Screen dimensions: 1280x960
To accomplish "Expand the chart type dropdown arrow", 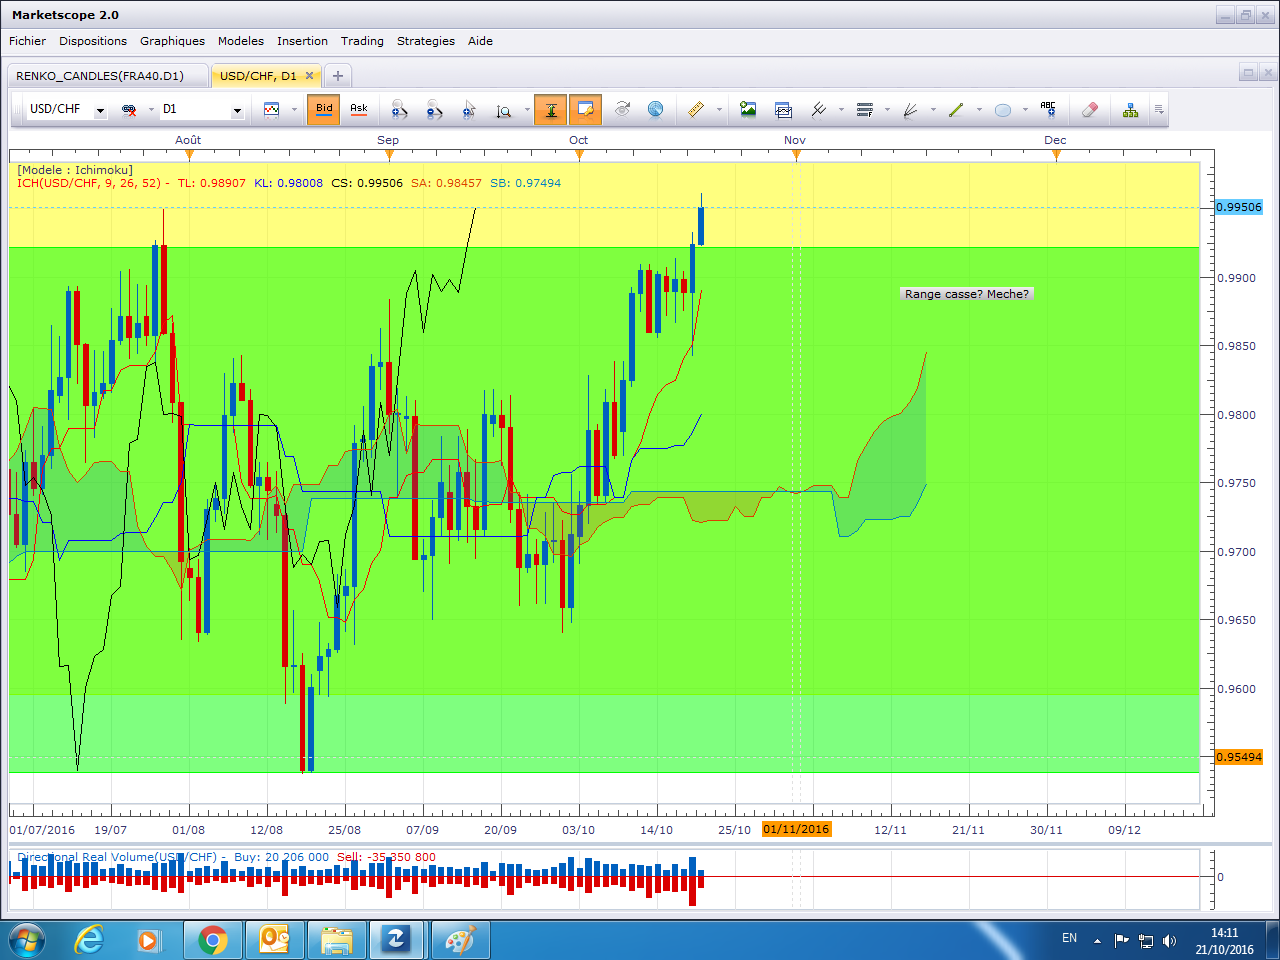I will click(x=294, y=111).
